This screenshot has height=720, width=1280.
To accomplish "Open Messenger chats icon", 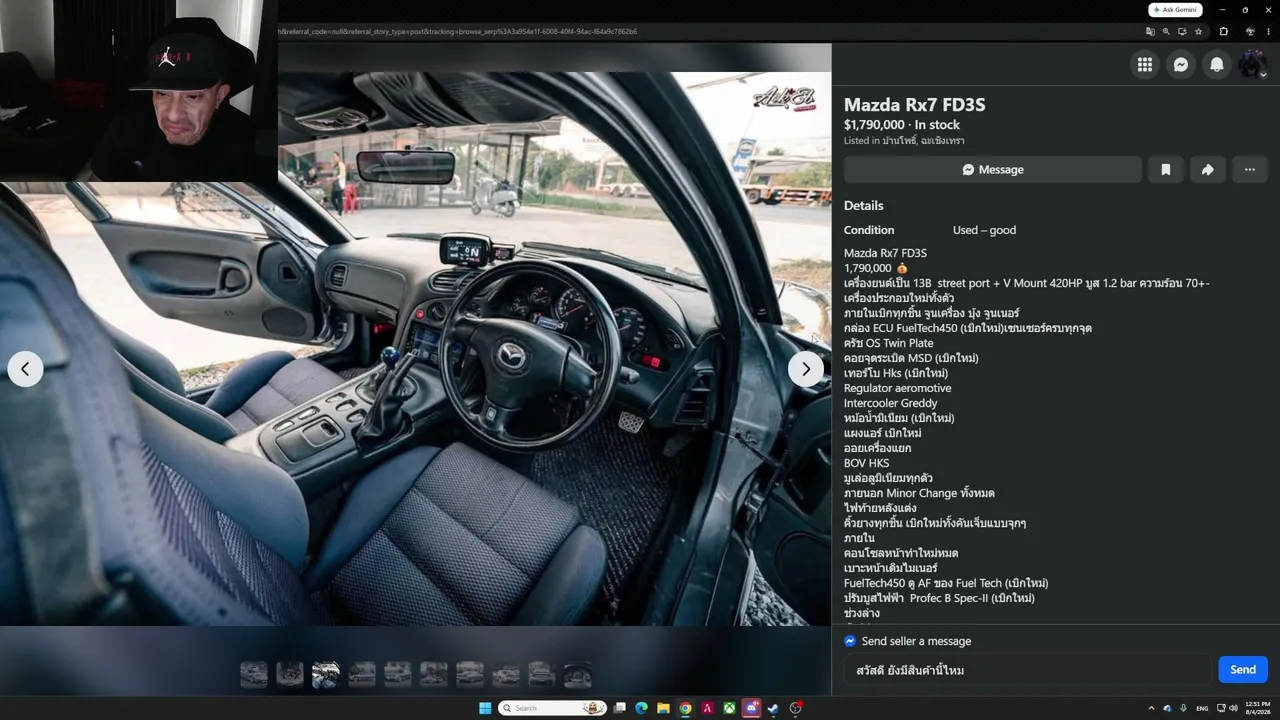I will [x=1181, y=64].
